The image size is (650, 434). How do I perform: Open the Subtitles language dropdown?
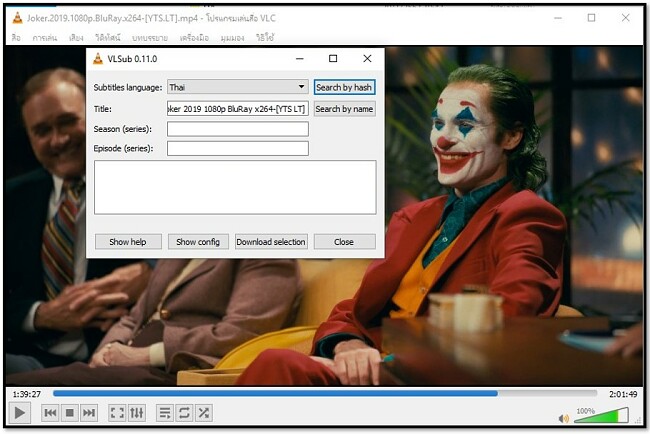(238, 87)
